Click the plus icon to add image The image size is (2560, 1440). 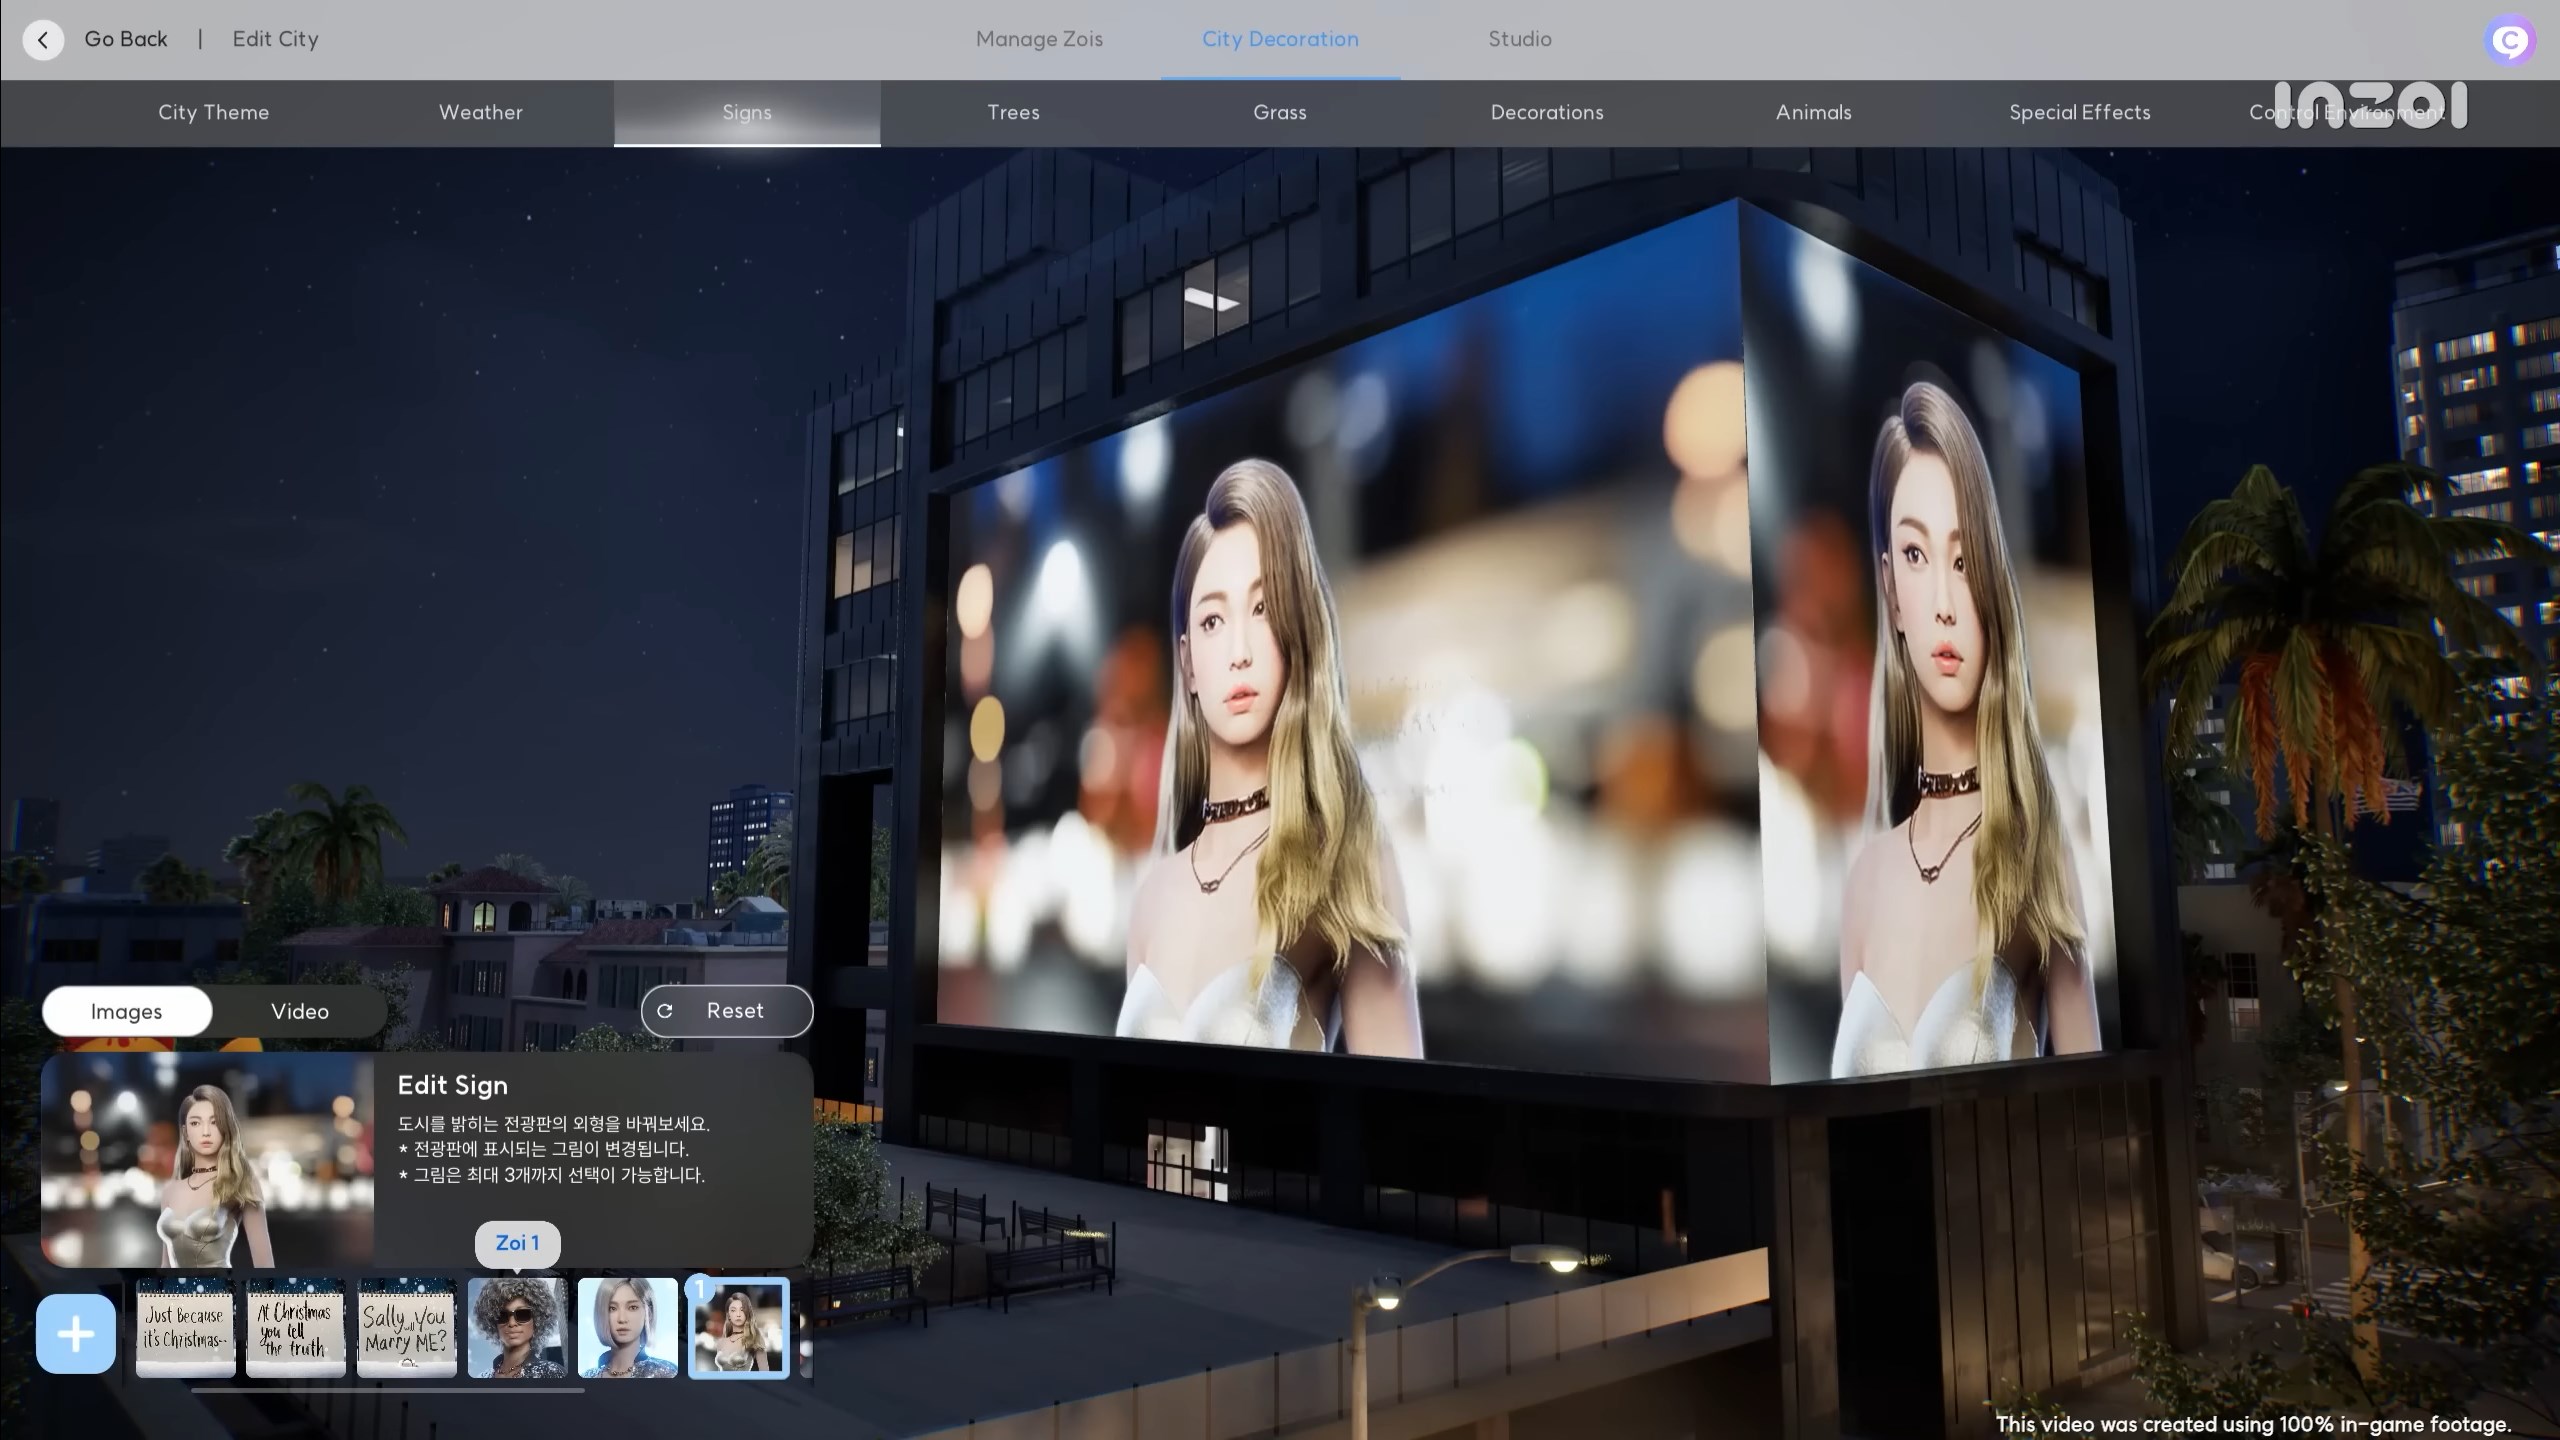[76, 1333]
